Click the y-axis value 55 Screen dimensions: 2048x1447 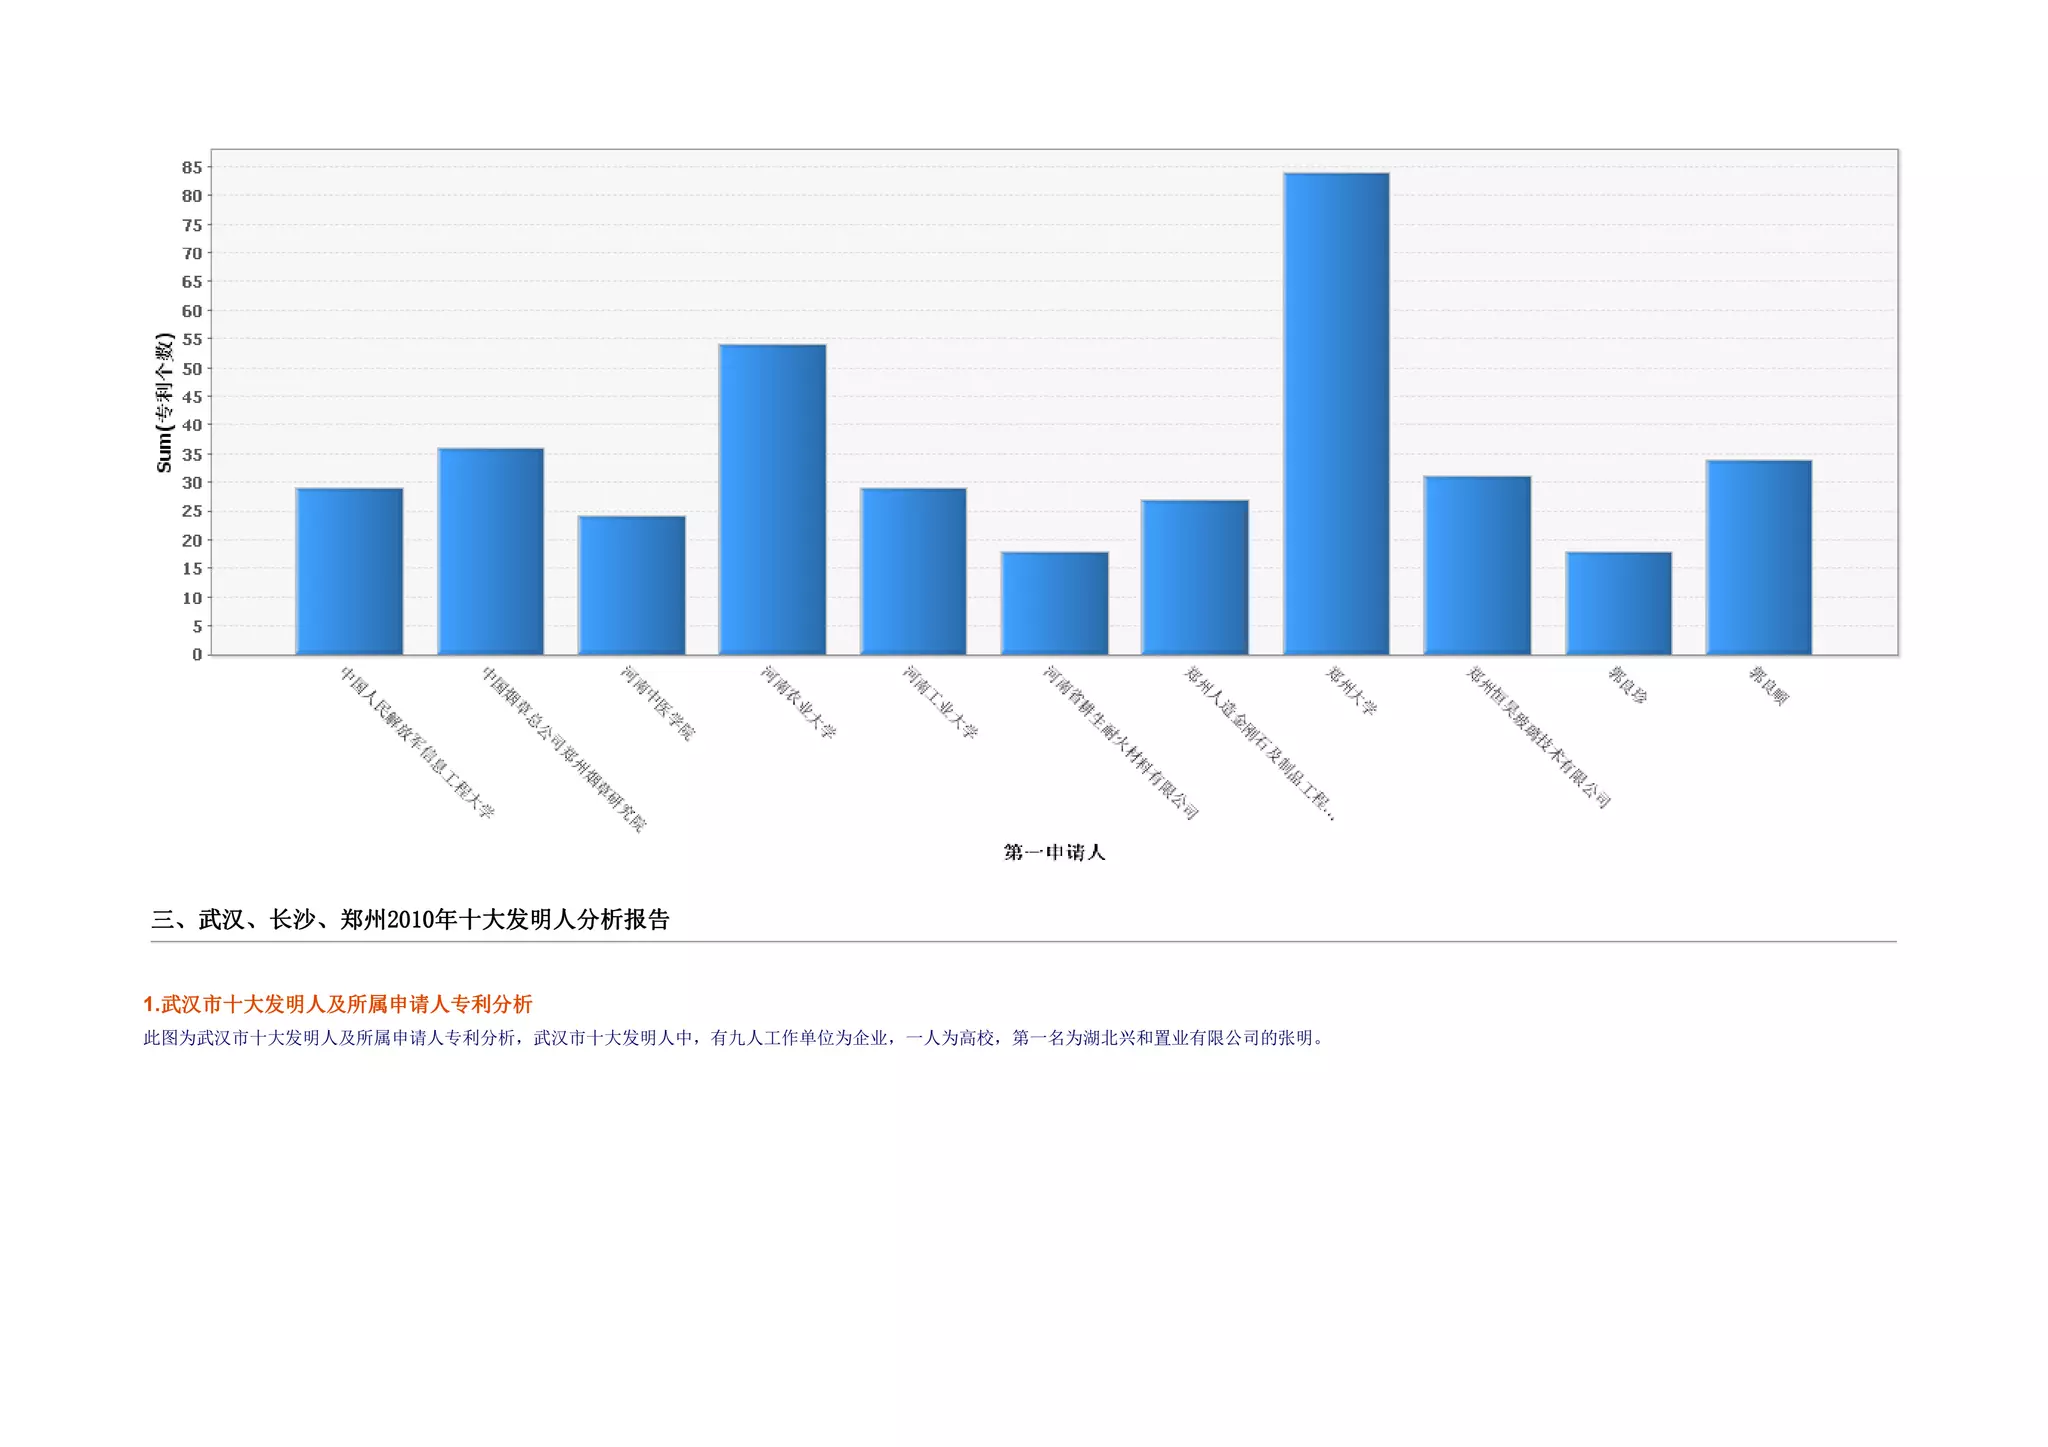coord(192,339)
